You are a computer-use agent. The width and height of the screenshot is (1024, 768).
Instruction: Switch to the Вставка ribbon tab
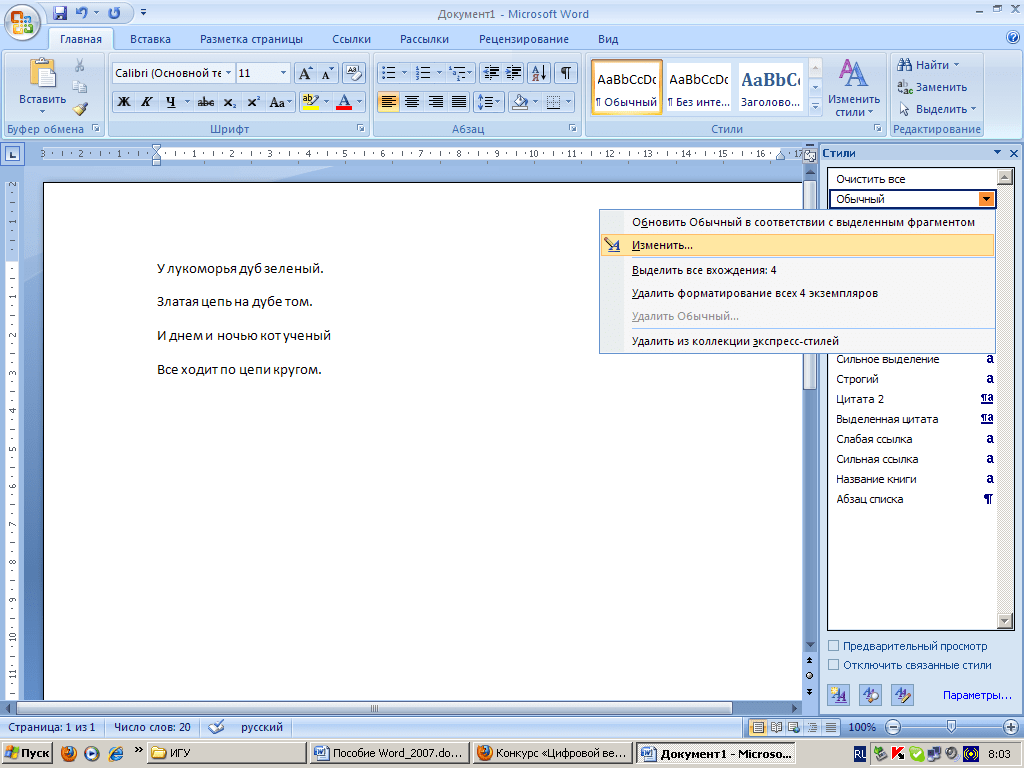(x=150, y=39)
